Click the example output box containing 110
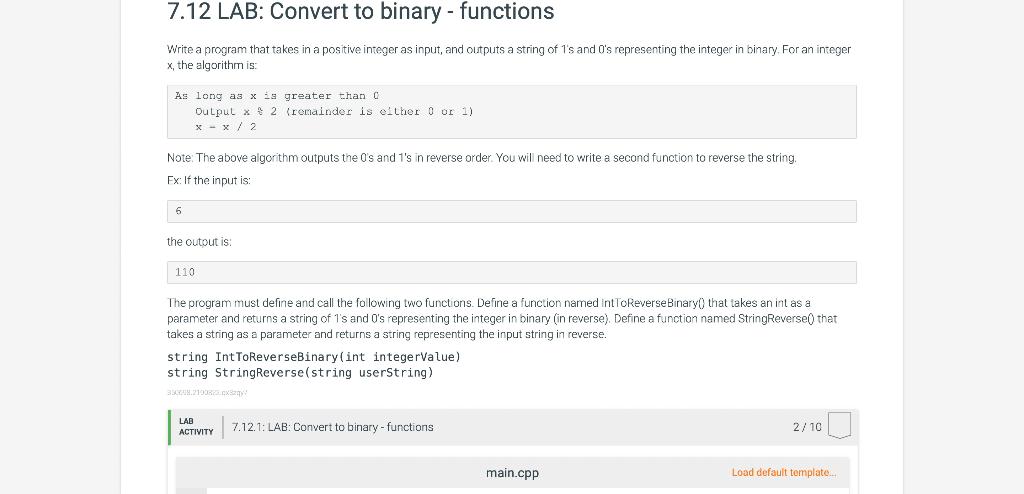1024x494 pixels. (x=511, y=272)
